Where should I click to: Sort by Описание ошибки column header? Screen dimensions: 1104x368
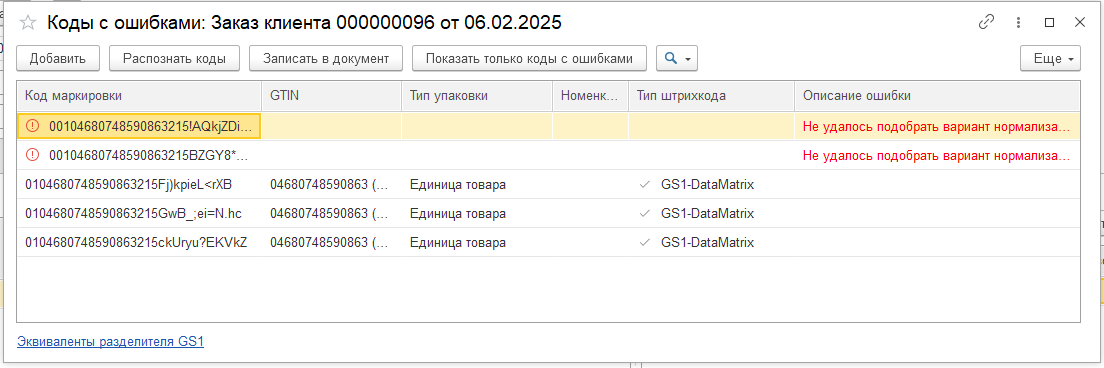point(937,96)
